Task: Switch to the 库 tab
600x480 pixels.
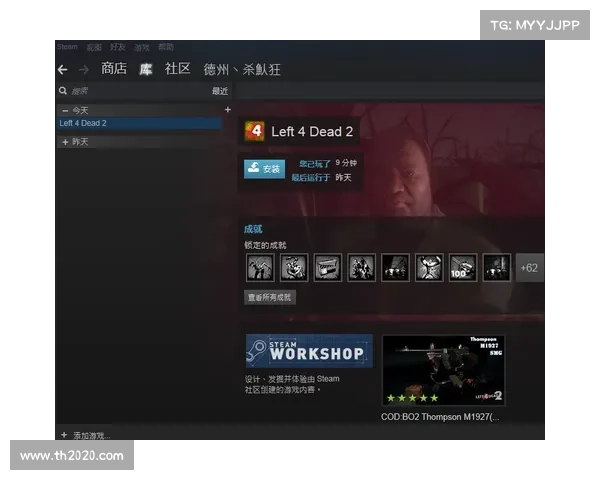Action: coord(145,69)
